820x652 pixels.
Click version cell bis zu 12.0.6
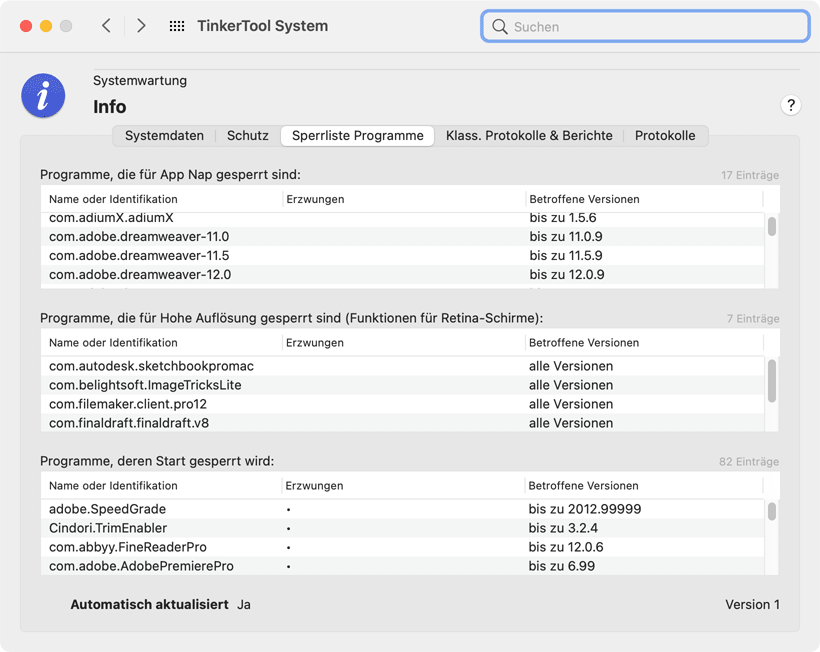coord(566,547)
